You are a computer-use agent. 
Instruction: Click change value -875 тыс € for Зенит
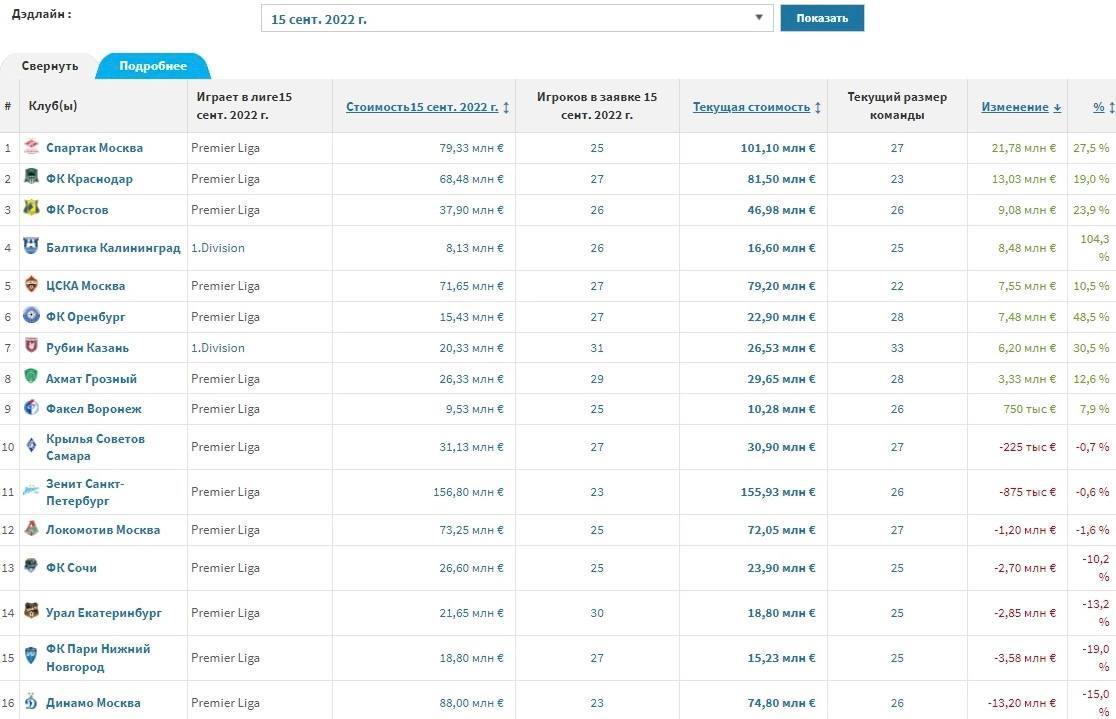click(1027, 492)
